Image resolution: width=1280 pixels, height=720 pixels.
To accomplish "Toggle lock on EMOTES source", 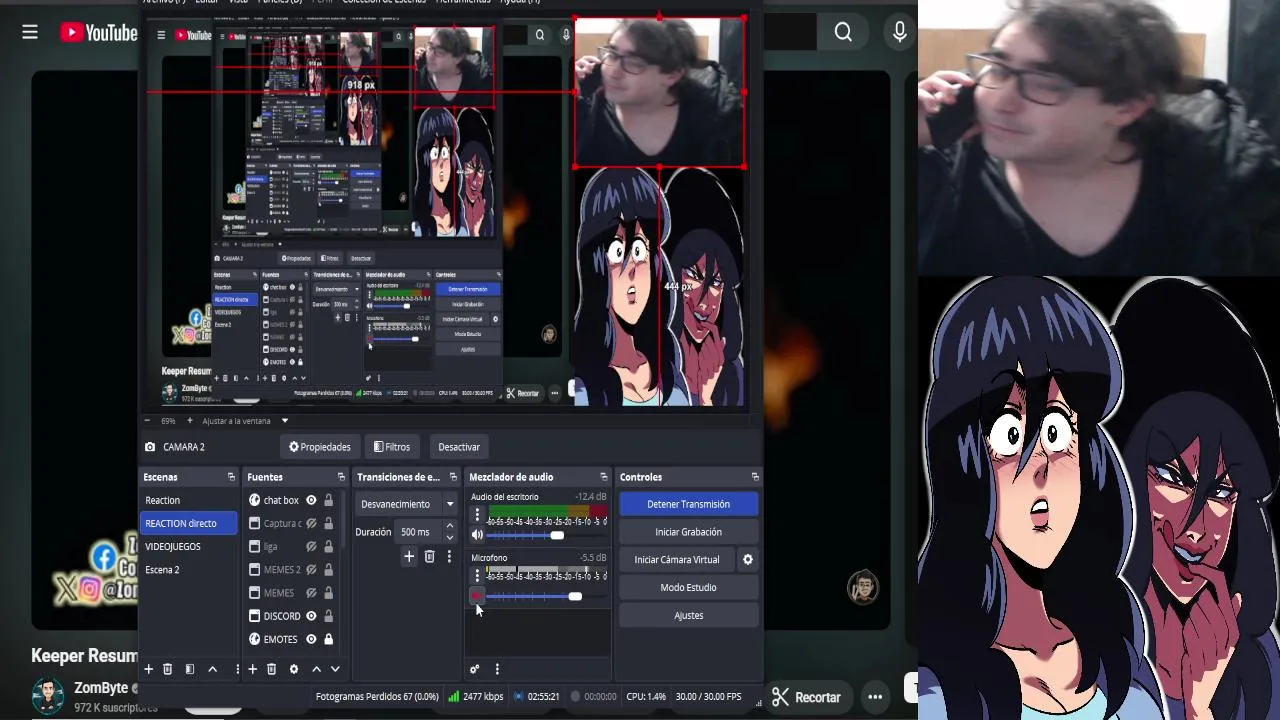I will coord(328,639).
